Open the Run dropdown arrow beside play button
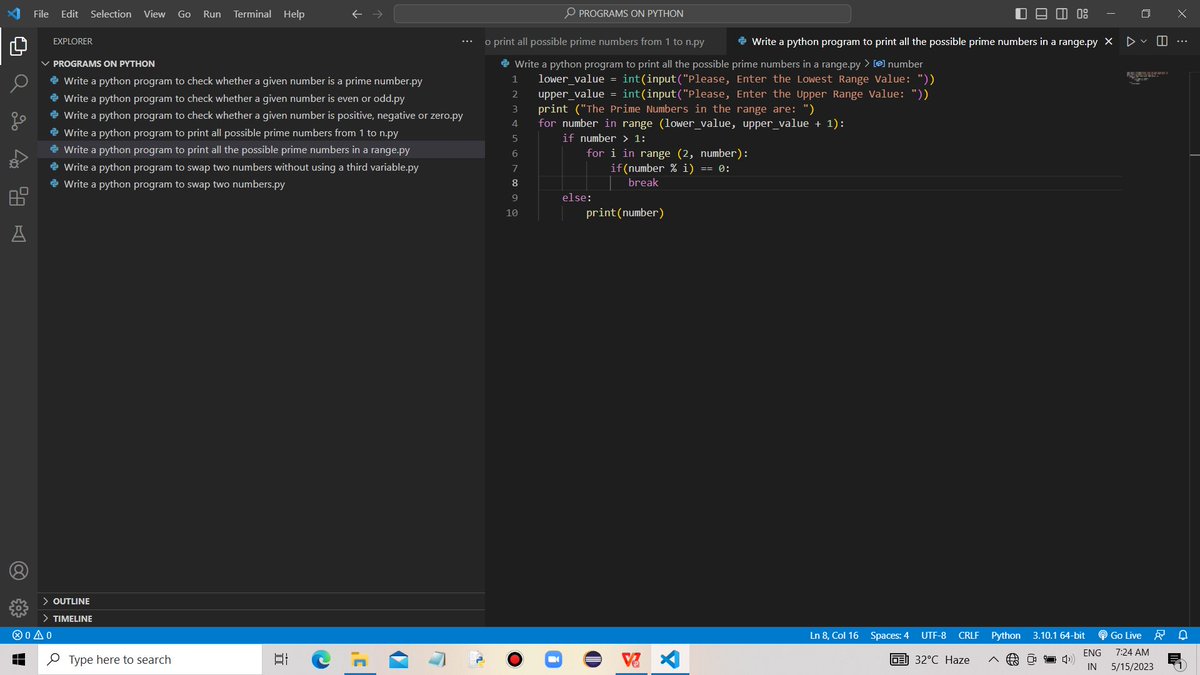Viewport: 1200px width, 675px height. tap(1144, 42)
